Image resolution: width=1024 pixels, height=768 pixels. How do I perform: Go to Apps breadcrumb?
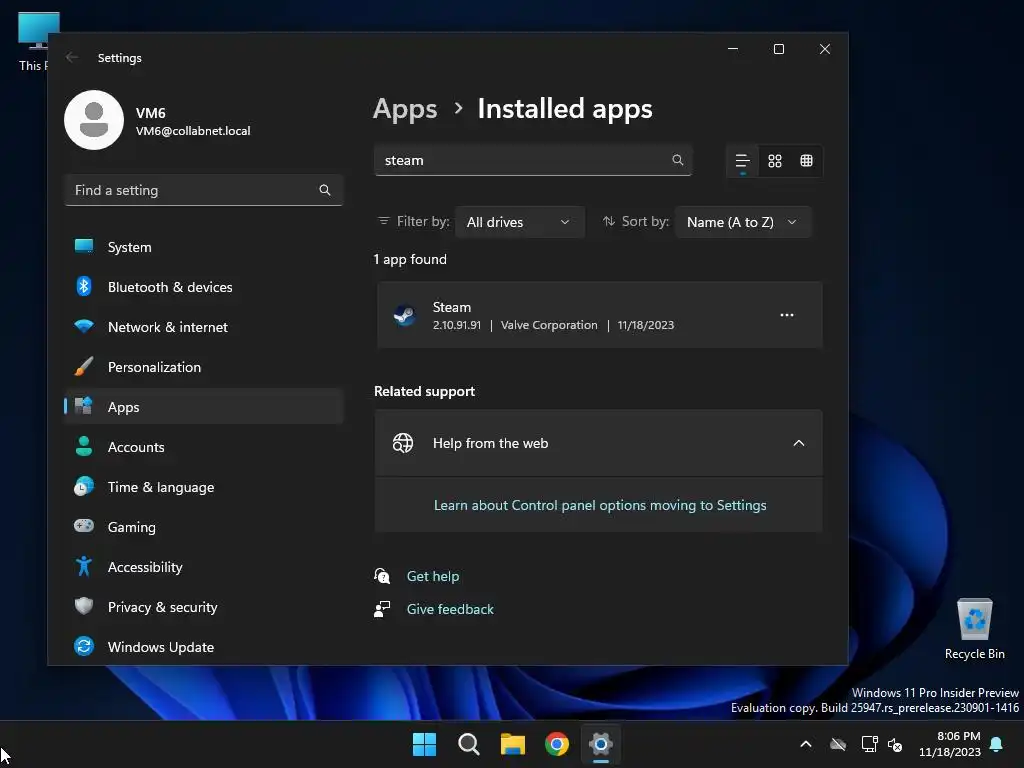405,109
